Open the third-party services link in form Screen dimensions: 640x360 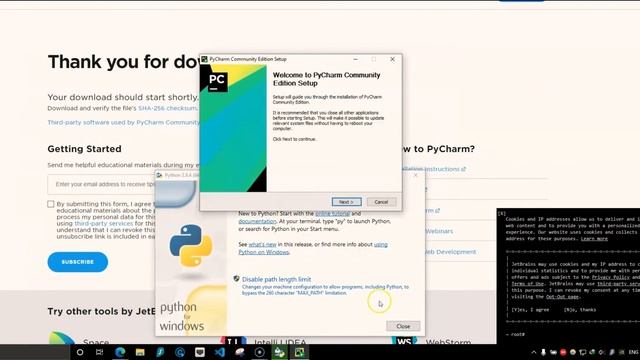104,224
